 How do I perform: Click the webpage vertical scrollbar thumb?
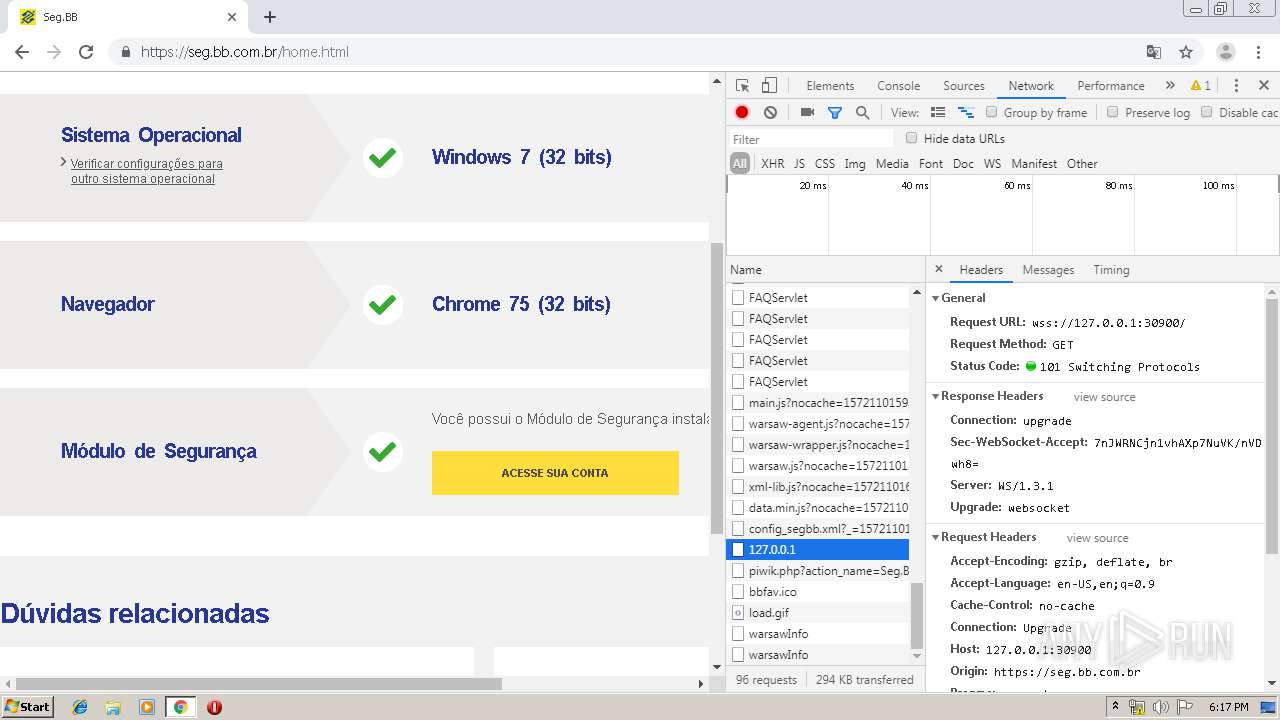click(716, 389)
